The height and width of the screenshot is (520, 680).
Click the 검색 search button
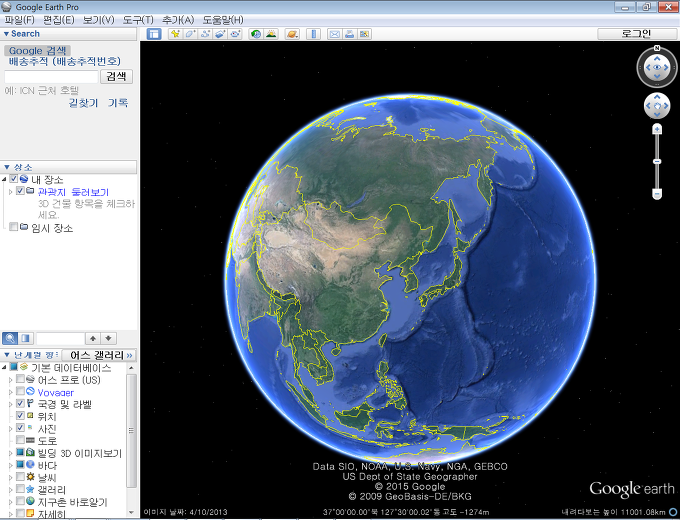click(116, 77)
